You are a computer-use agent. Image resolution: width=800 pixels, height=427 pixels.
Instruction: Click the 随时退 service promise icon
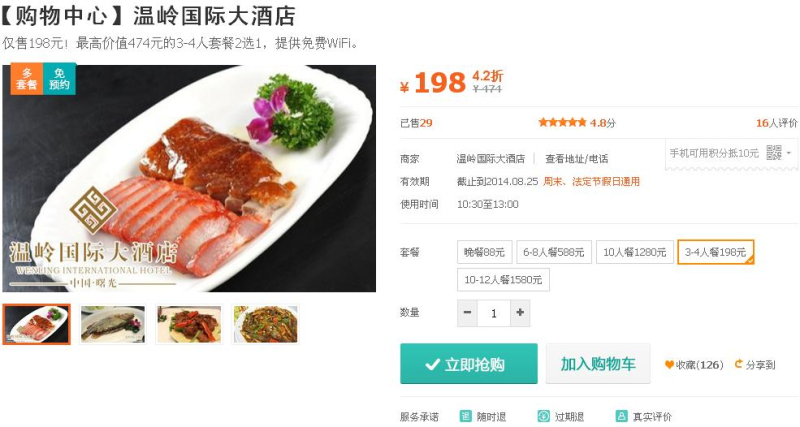[x=465, y=416]
